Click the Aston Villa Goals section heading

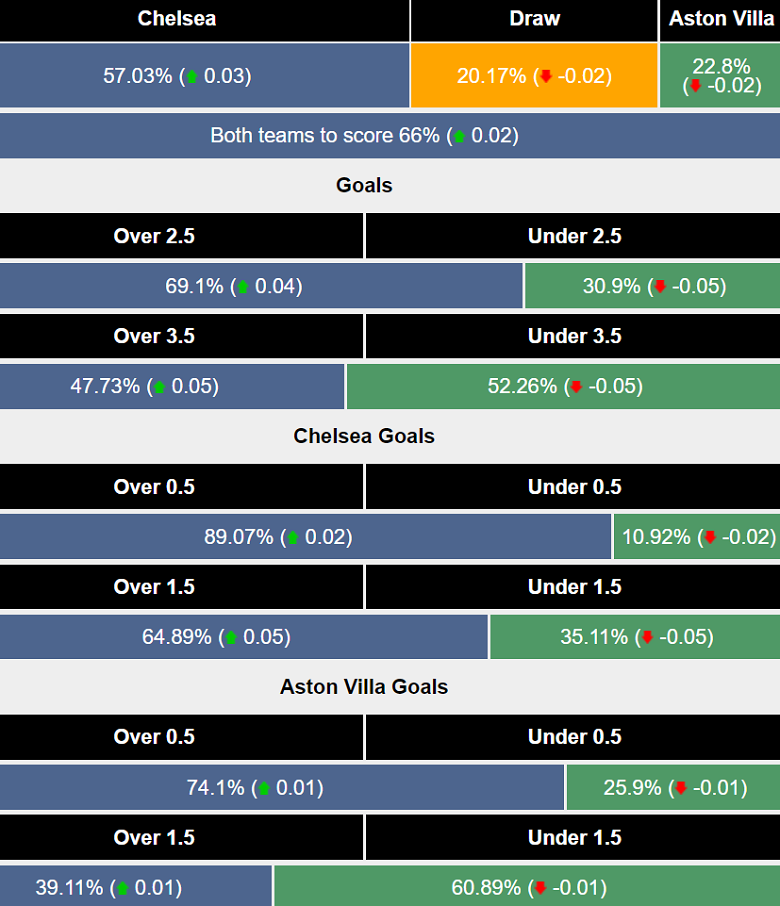364,687
